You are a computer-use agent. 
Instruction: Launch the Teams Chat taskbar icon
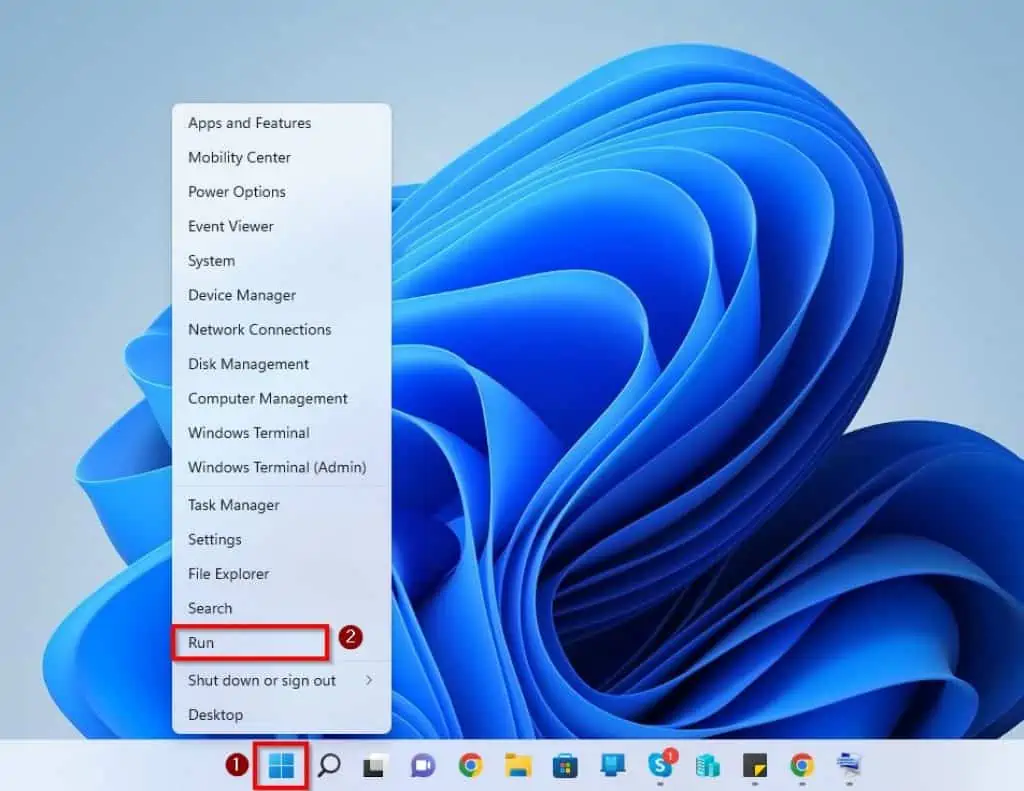[x=422, y=766]
